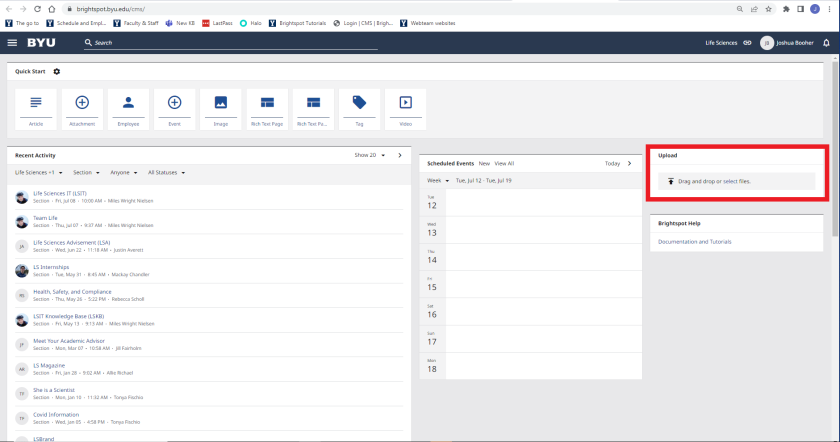840x442 pixels.
Task: Create a new Video from Quick Start
Action: pos(405,109)
